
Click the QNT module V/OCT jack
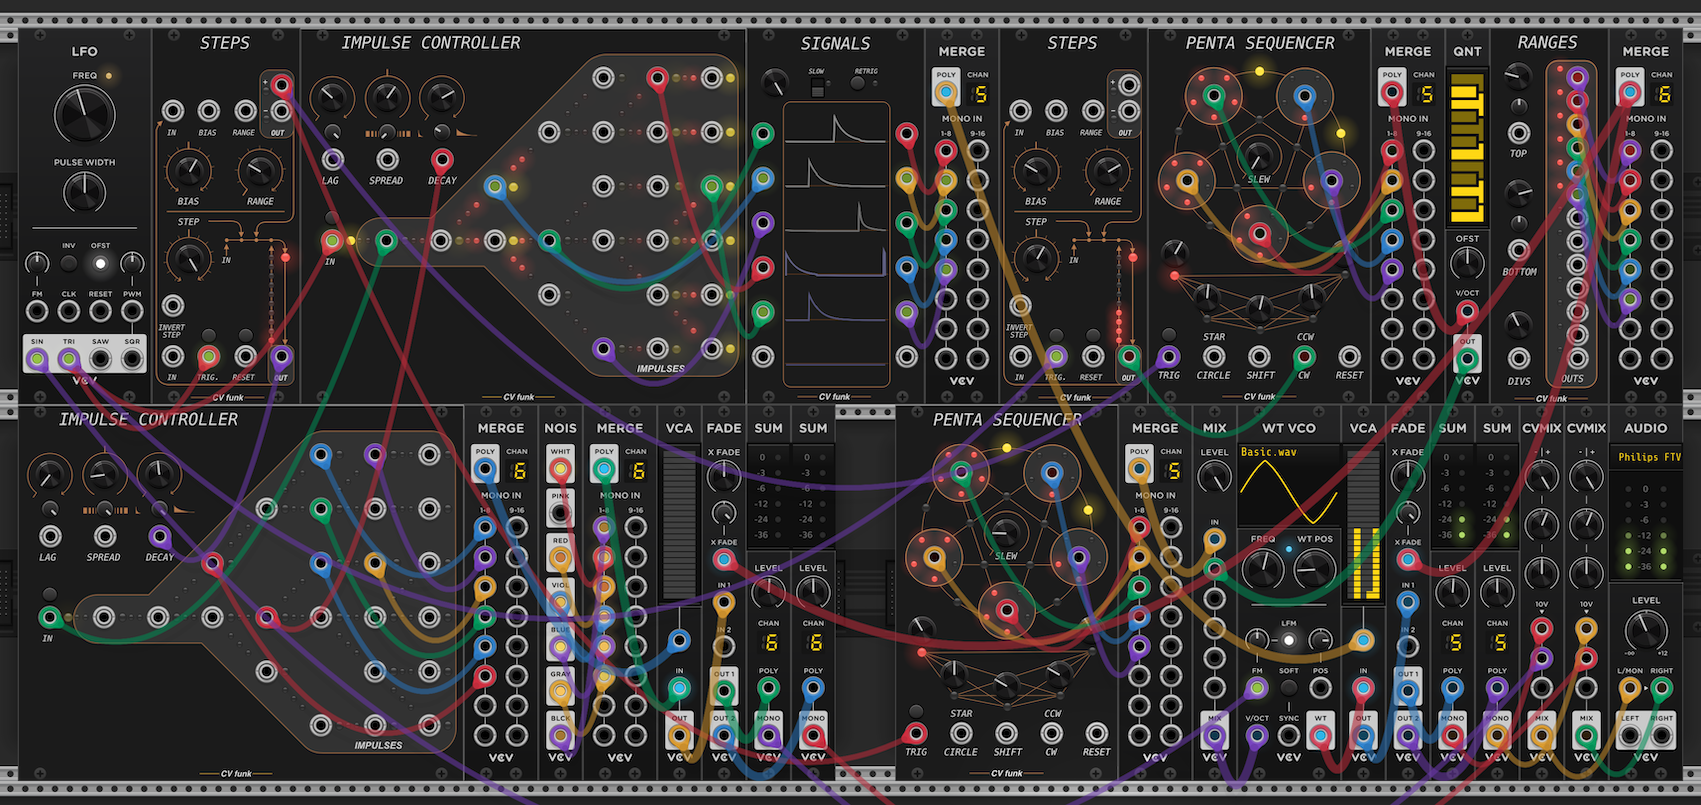pyautogui.click(x=1467, y=311)
